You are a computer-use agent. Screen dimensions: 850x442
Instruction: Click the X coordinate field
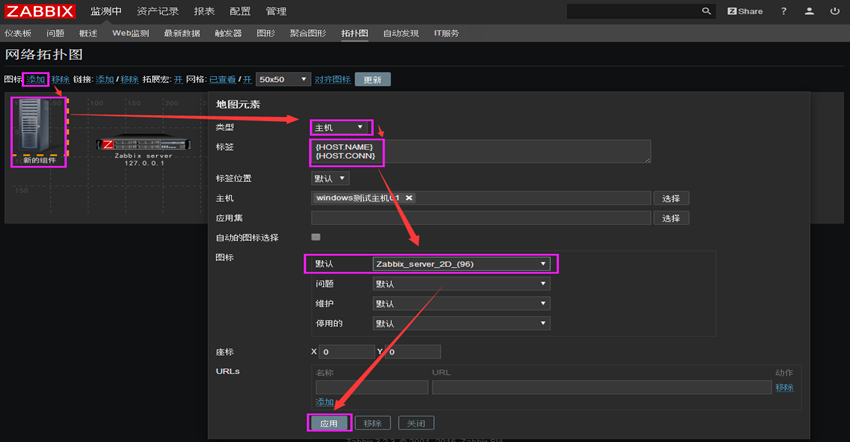click(346, 351)
